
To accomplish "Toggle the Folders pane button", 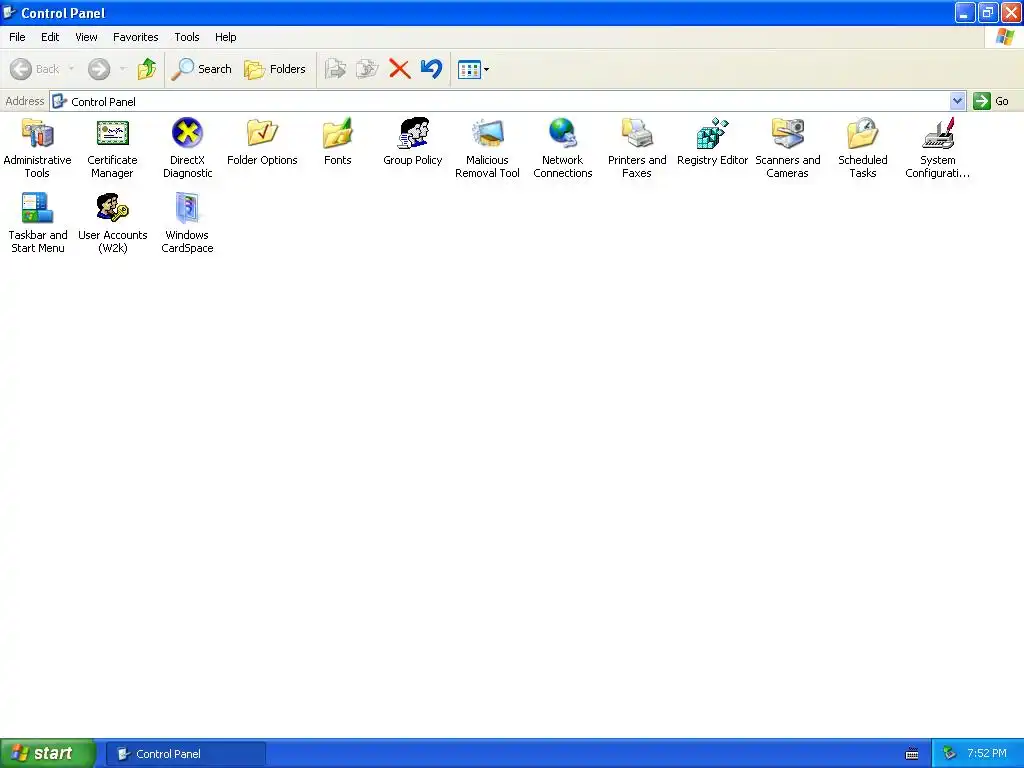I will [275, 69].
